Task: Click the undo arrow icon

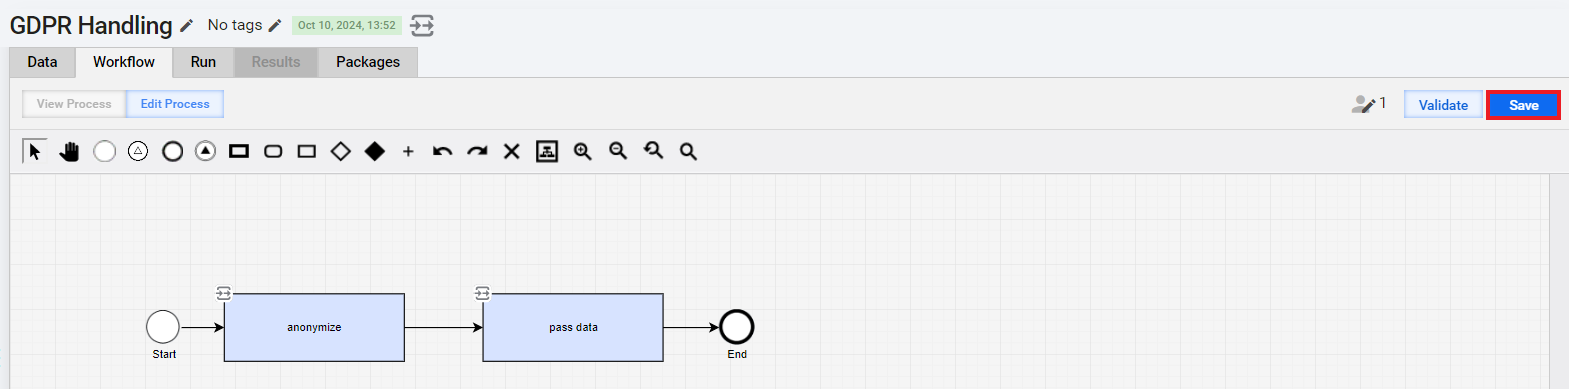Action: pos(442,151)
